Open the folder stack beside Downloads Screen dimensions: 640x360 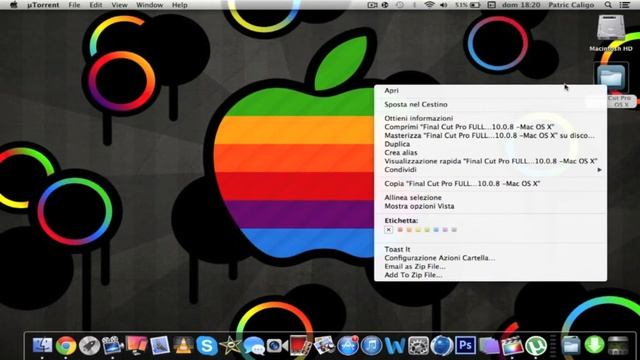click(571, 346)
